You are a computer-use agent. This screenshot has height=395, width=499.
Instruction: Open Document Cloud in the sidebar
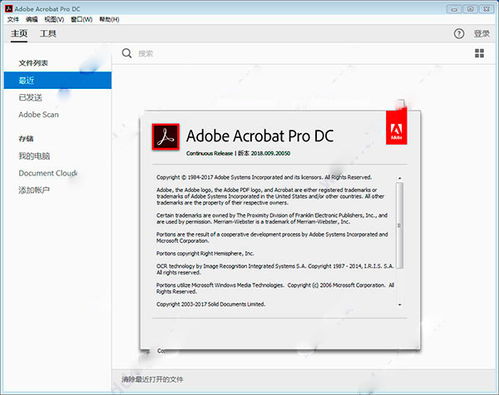click(48, 173)
